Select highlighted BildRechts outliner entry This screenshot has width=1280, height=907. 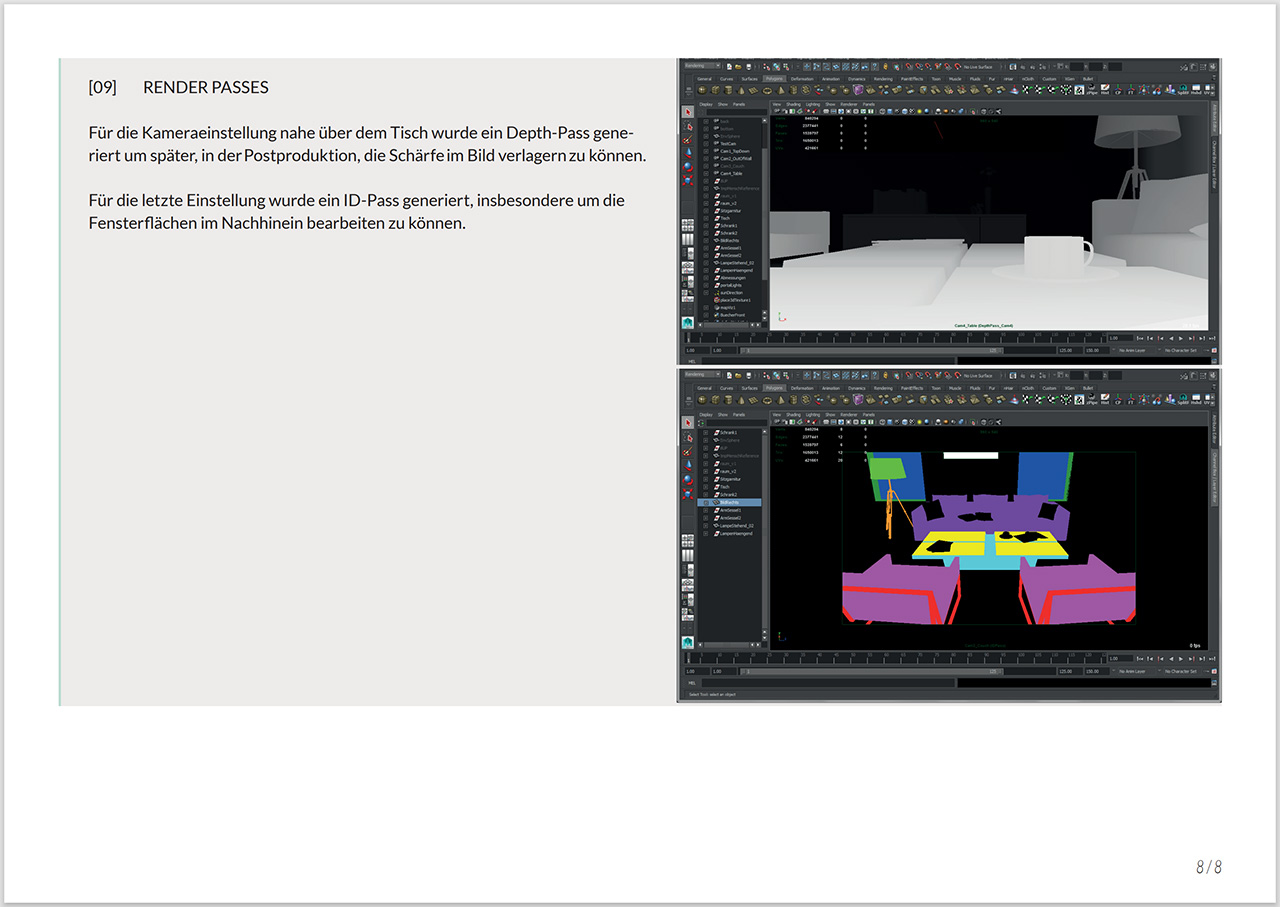(x=729, y=502)
